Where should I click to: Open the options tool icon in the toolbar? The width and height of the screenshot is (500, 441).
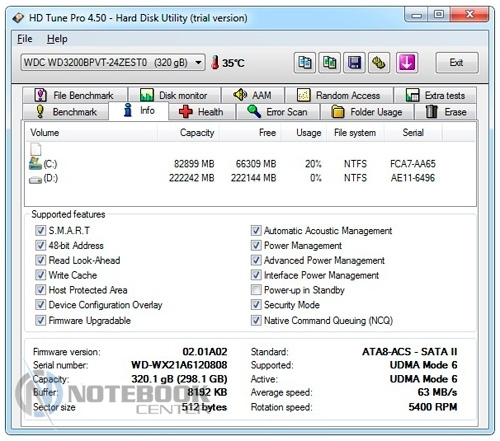coord(379,62)
